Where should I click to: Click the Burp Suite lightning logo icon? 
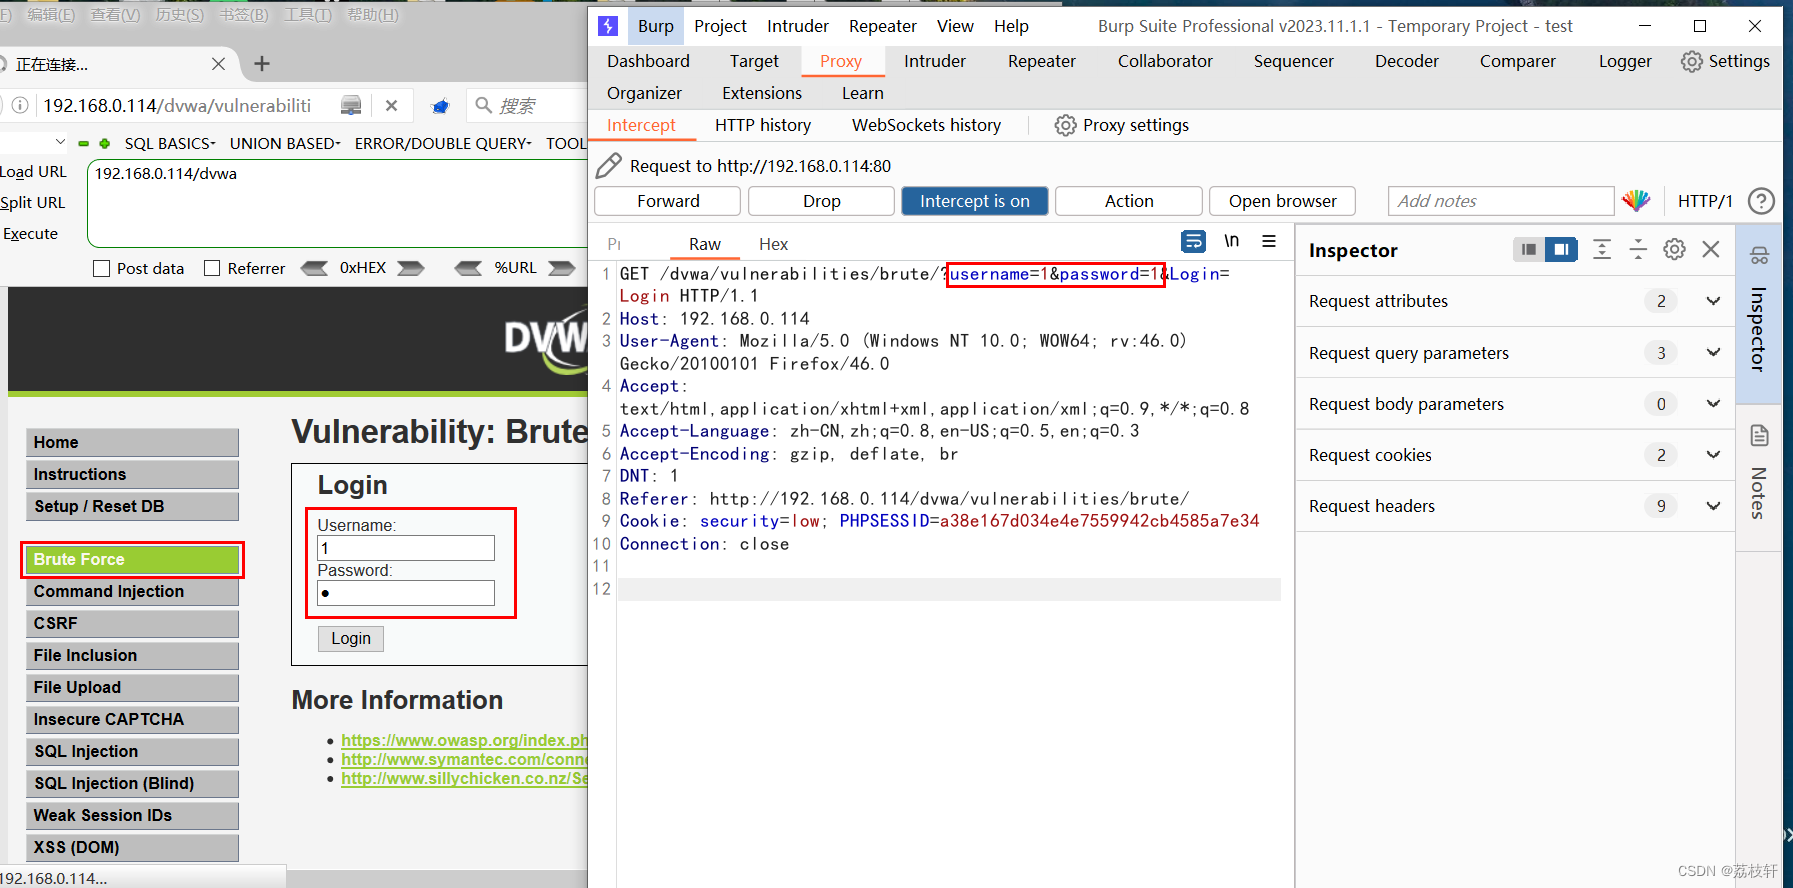(608, 26)
